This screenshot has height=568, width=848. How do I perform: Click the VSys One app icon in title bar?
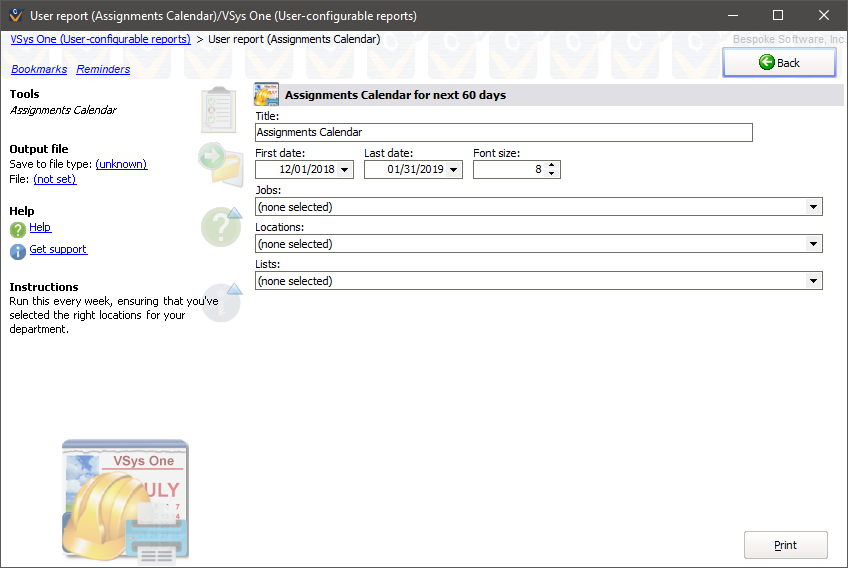click(x=15, y=15)
